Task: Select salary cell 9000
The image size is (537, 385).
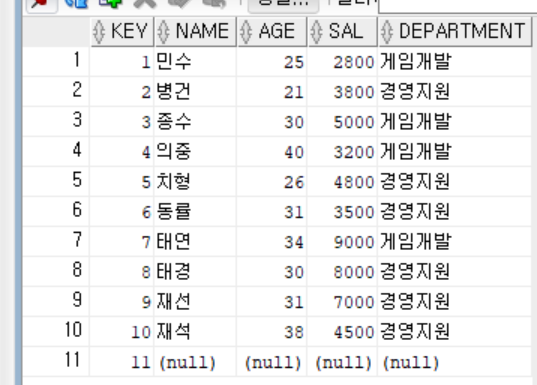Action: click(342, 242)
